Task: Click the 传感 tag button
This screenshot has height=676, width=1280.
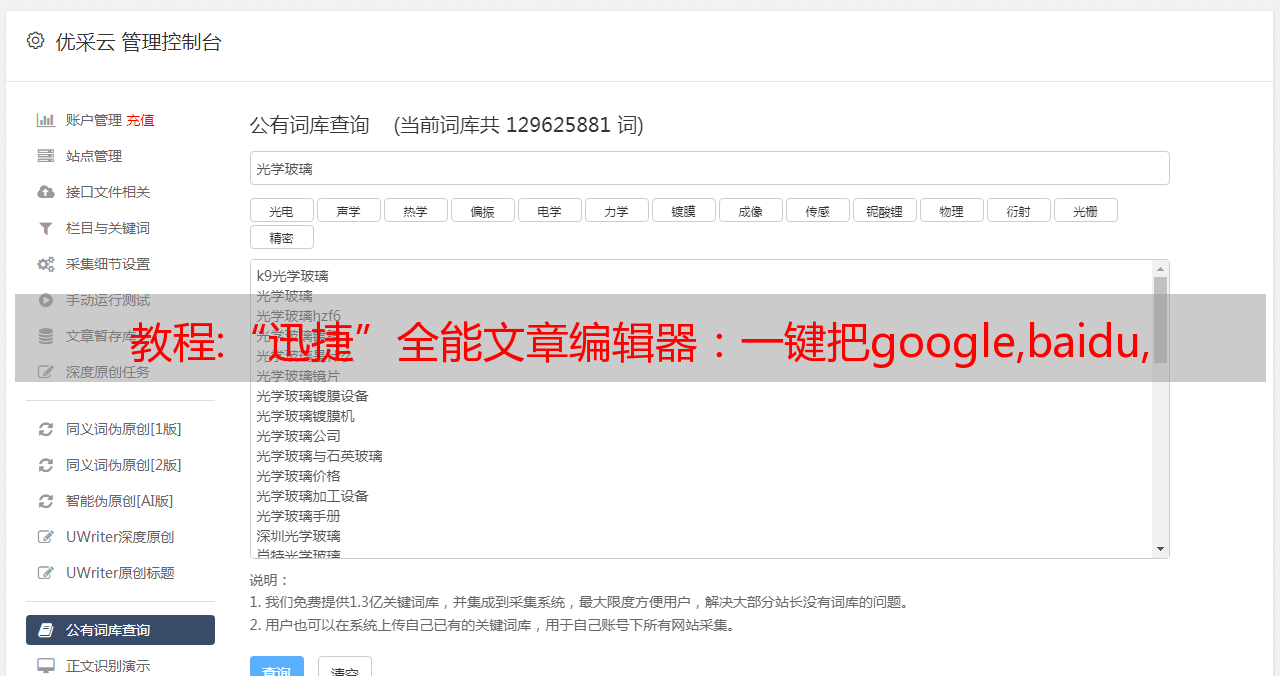Action: click(x=817, y=210)
